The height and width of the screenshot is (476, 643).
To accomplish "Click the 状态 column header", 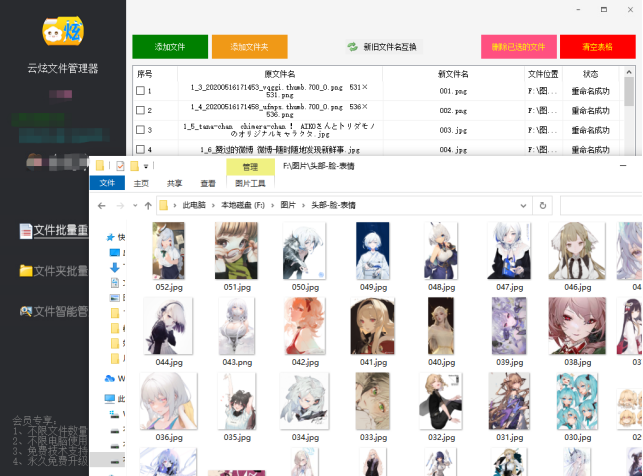I will tap(591, 74).
